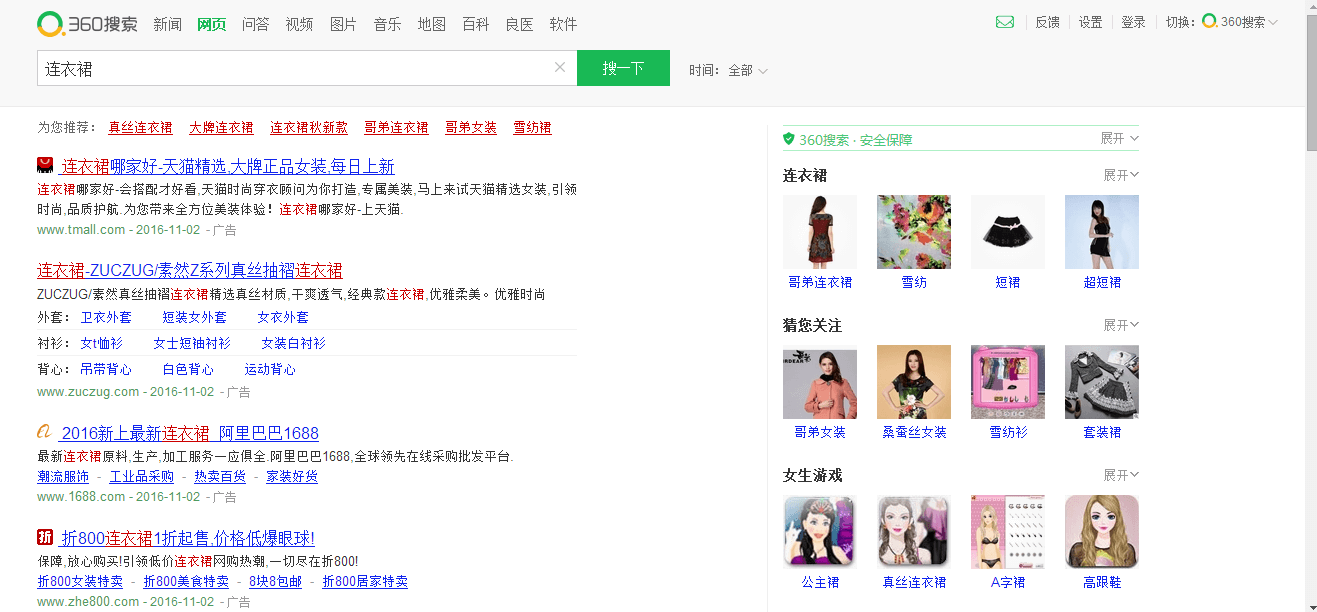Viewport: 1317px width, 612px height.
Task: Open the 时间: 全部 filter dropdown
Action: [729, 70]
